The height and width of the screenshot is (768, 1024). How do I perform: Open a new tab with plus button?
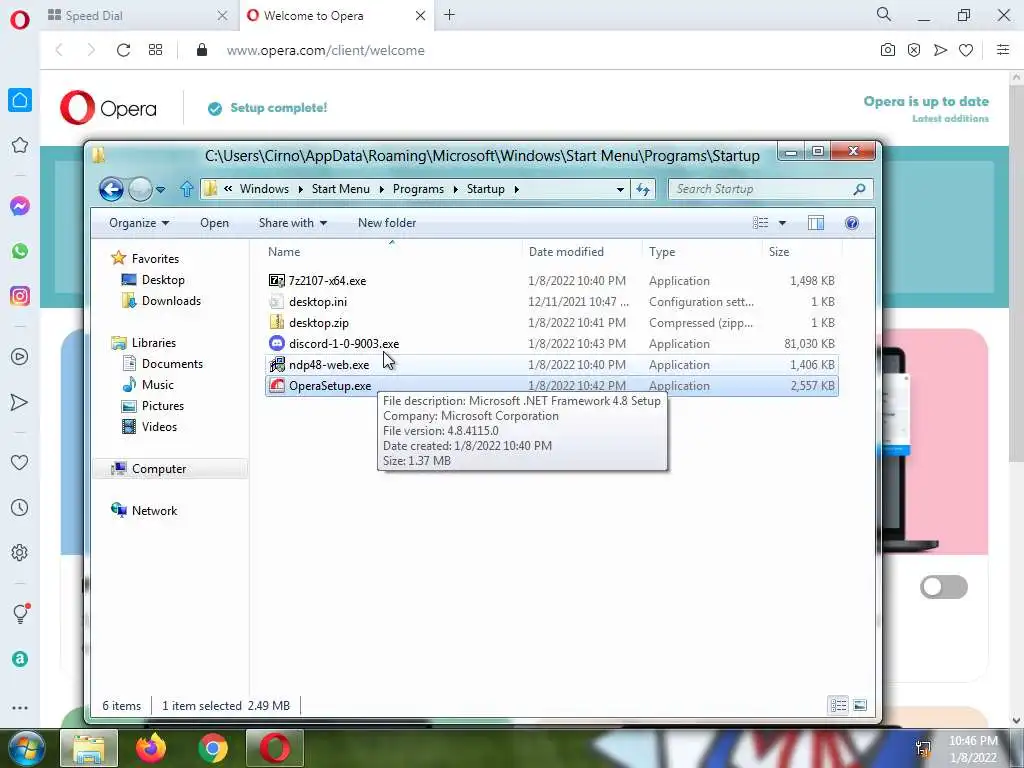click(449, 15)
